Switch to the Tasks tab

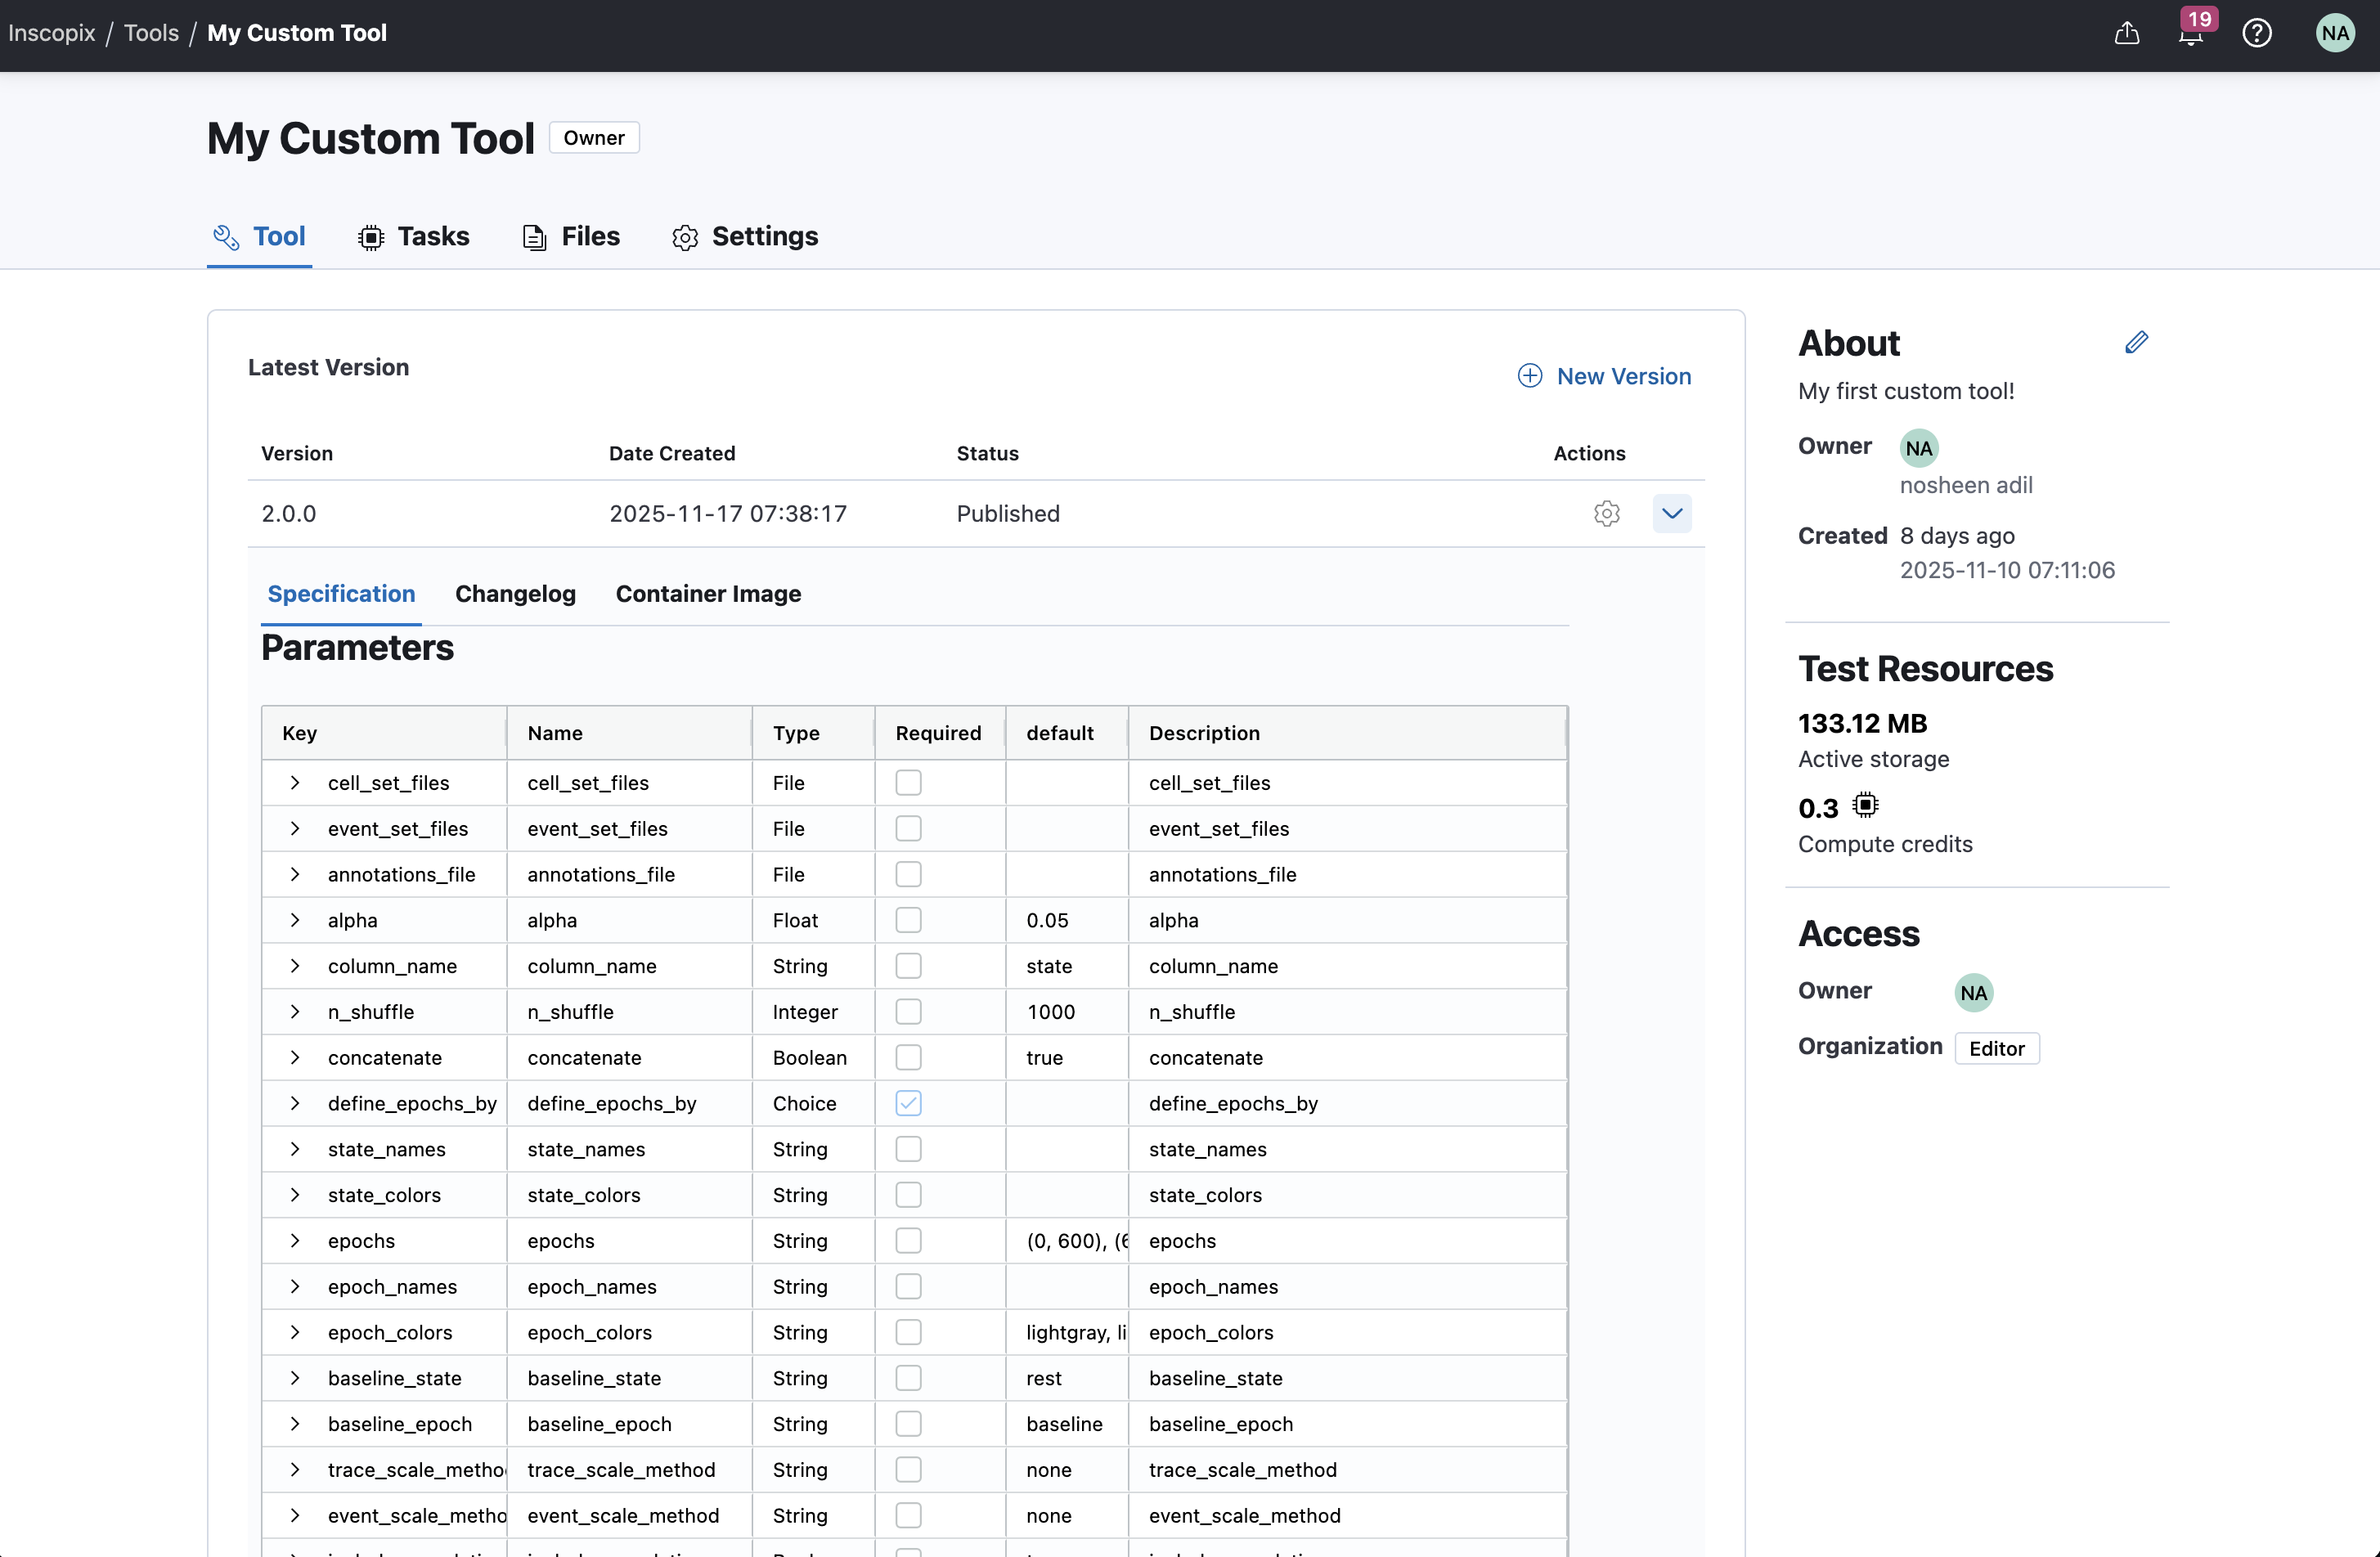pos(414,236)
